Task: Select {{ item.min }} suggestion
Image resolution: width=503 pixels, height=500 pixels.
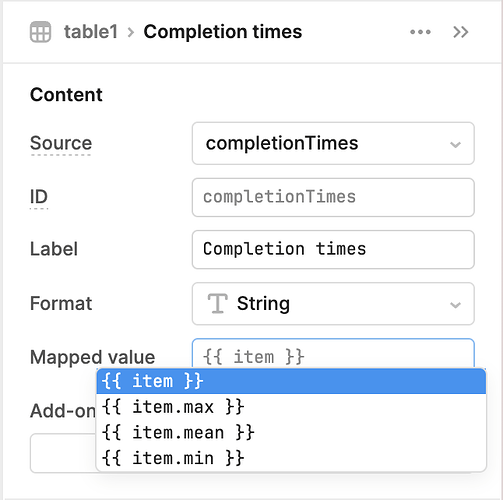Action: click(x=291, y=458)
